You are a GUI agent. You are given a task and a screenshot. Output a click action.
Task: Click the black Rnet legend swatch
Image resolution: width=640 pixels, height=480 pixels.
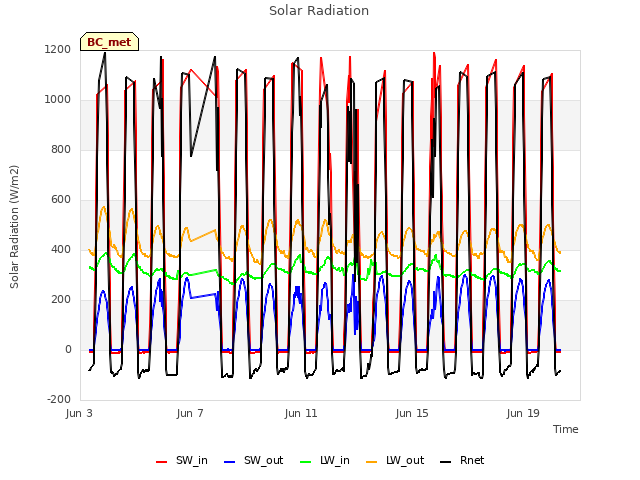point(446,462)
